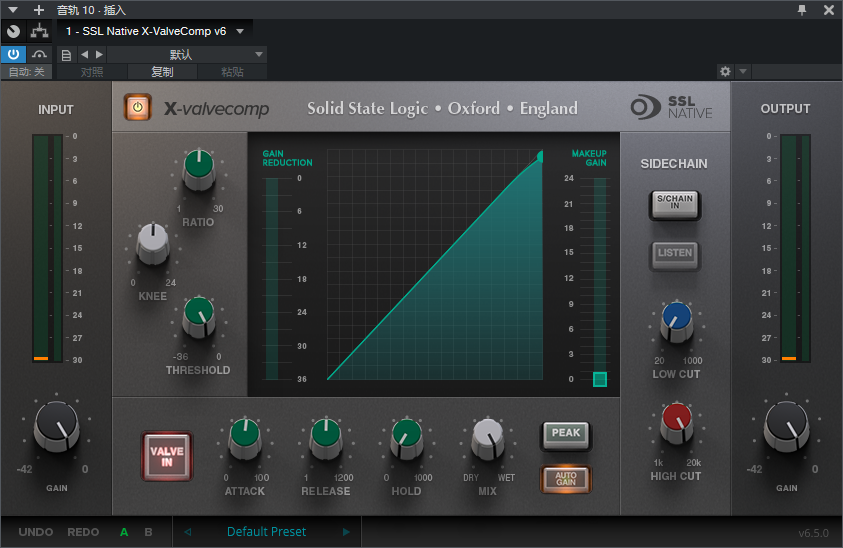Open the preset file page icon
This screenshot has width=843, height=548.
click(66, 55)
